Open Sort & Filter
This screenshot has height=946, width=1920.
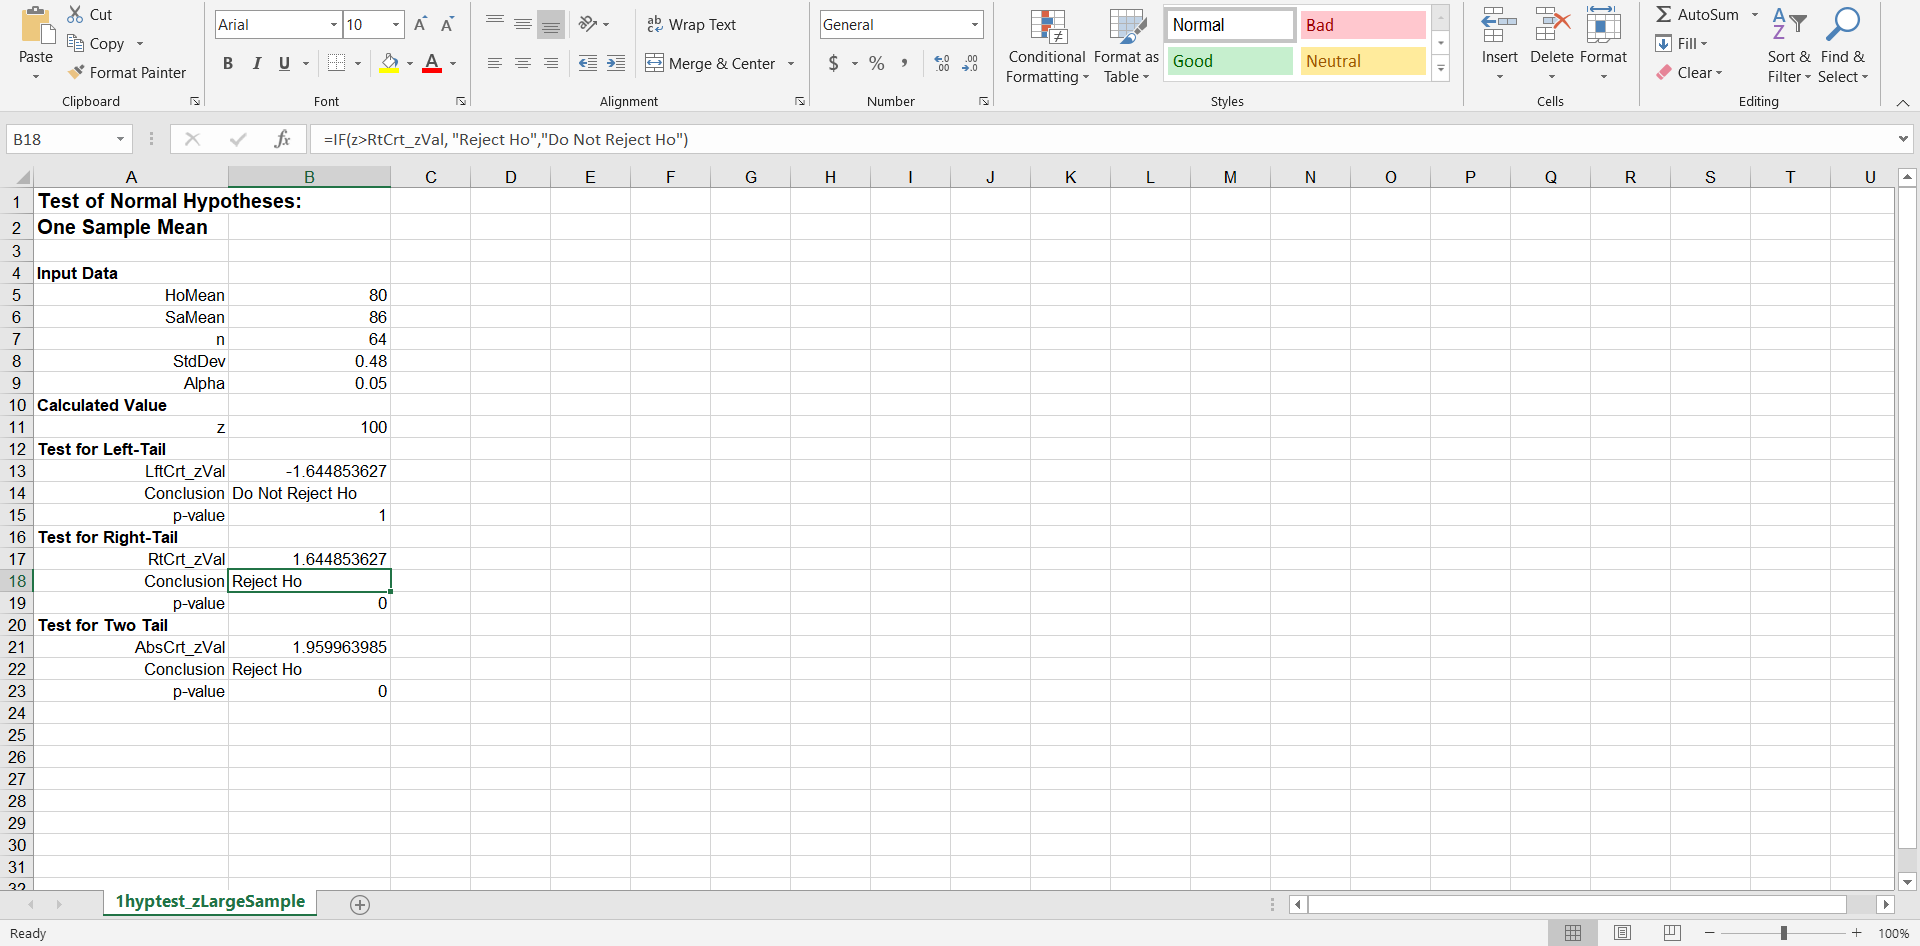[1789, 46]
